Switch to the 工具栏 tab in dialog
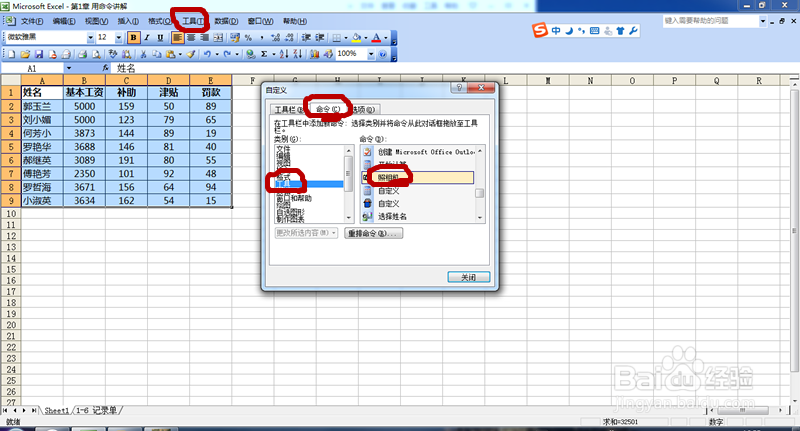The width and height of the screenshot is (800, 431). tap(288, 109)
